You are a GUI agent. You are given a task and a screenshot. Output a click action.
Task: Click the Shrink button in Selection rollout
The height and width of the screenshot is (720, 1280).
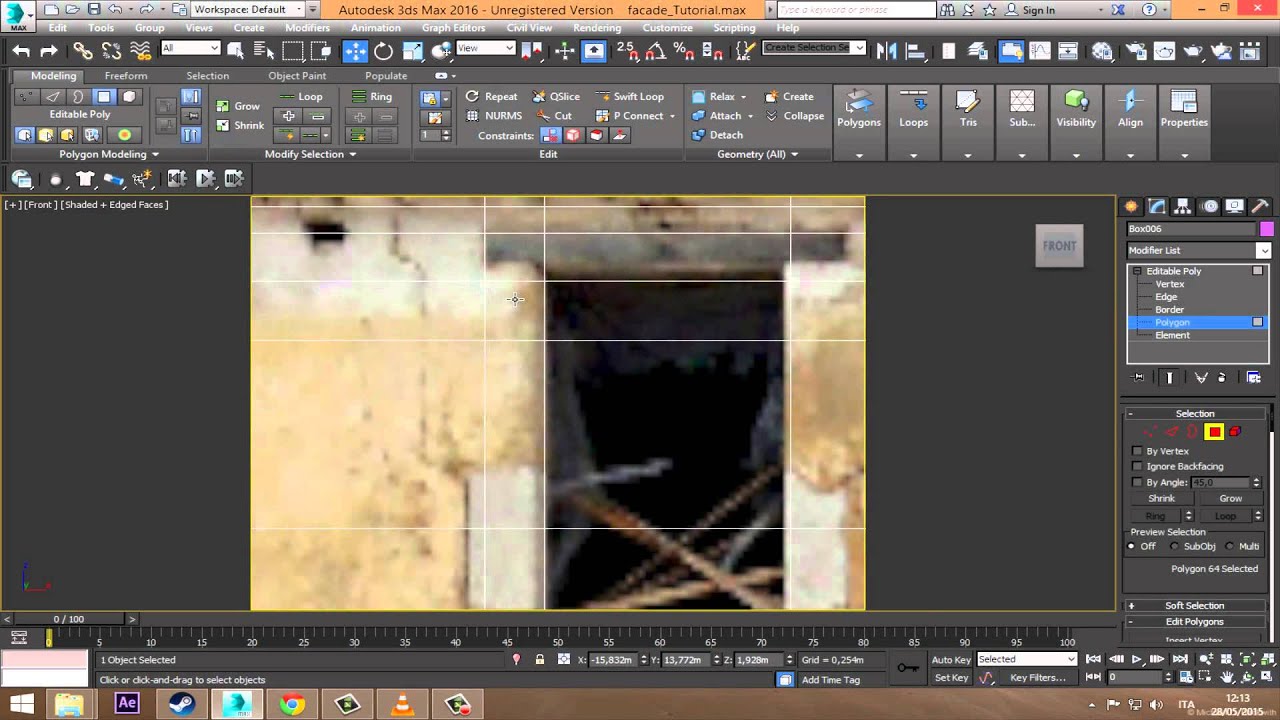click(x=1161, y=498)
